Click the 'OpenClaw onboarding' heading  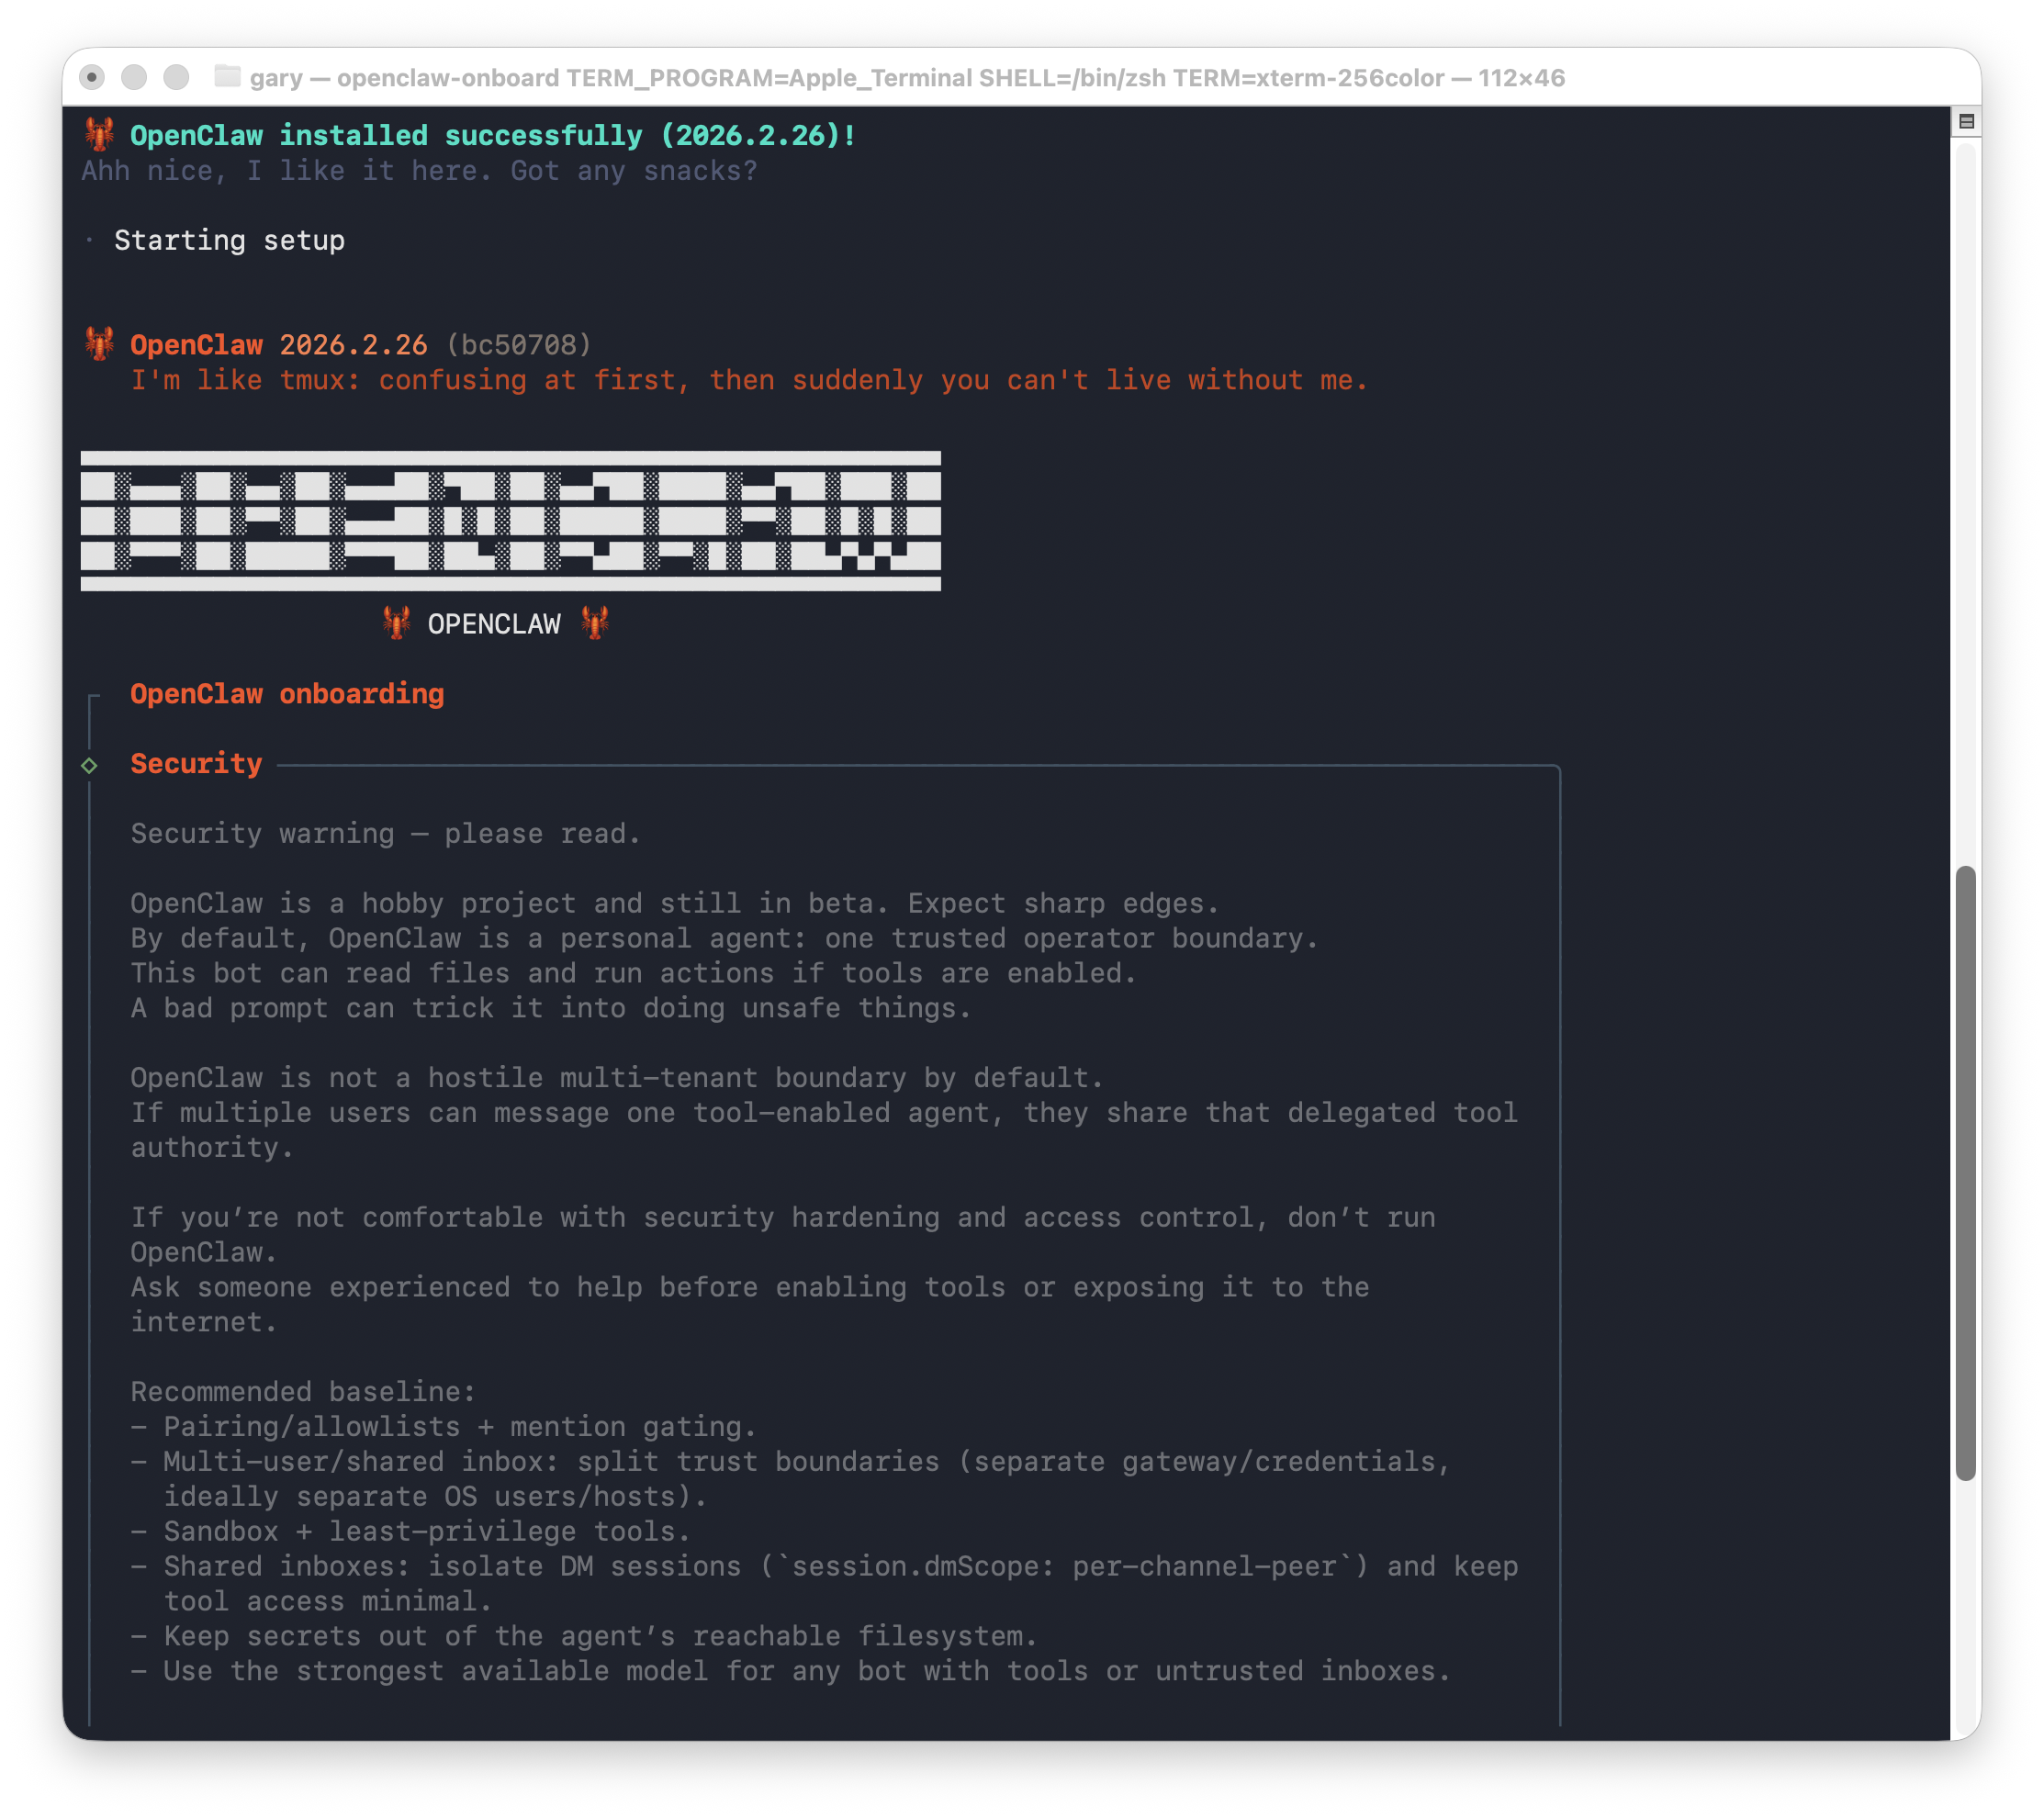coord(287,694)
